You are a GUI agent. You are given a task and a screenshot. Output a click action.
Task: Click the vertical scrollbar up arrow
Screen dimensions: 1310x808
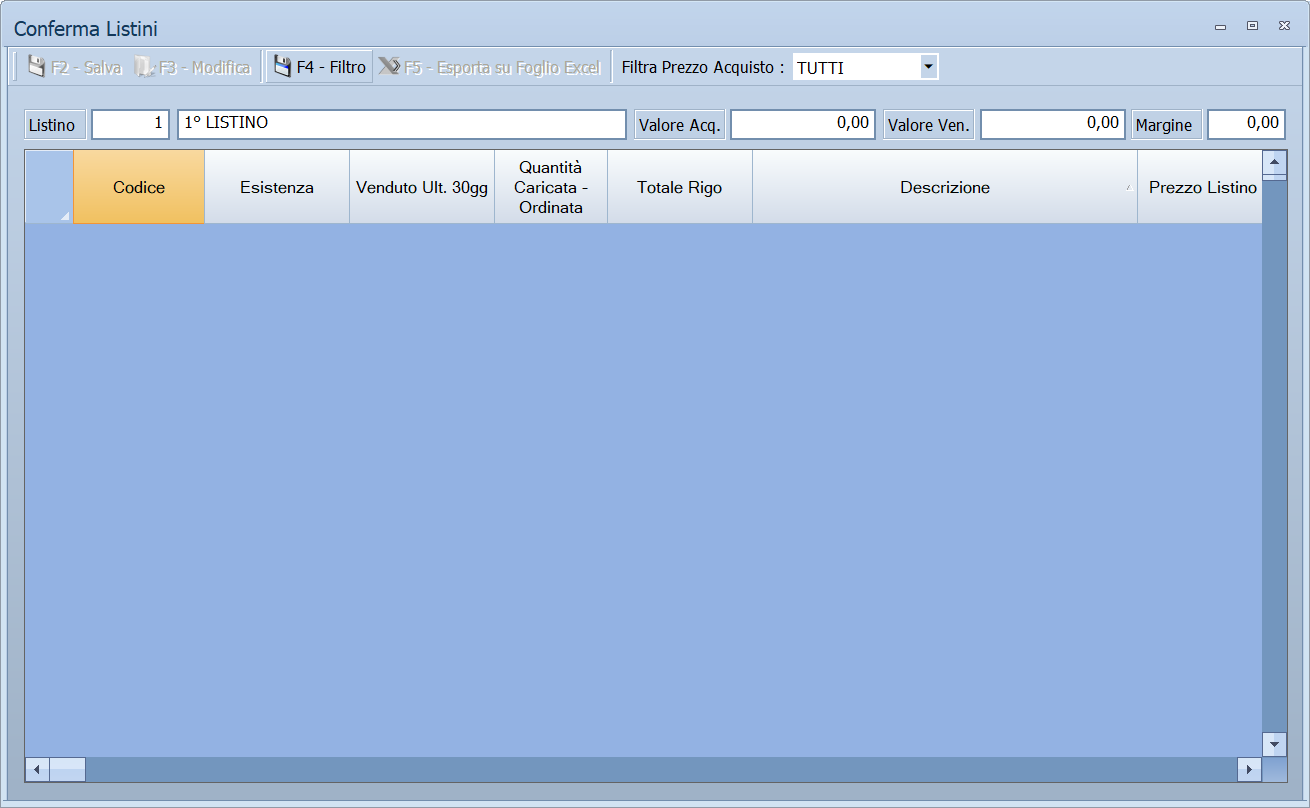1274,163
